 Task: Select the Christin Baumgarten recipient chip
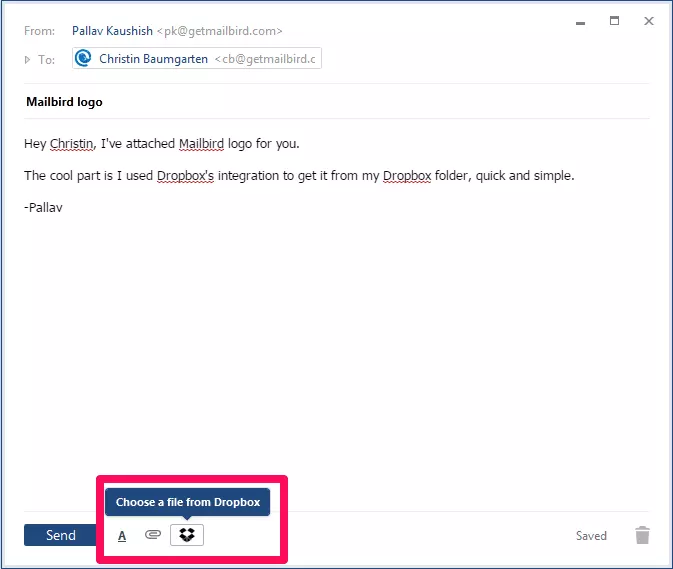click(197, 58)
